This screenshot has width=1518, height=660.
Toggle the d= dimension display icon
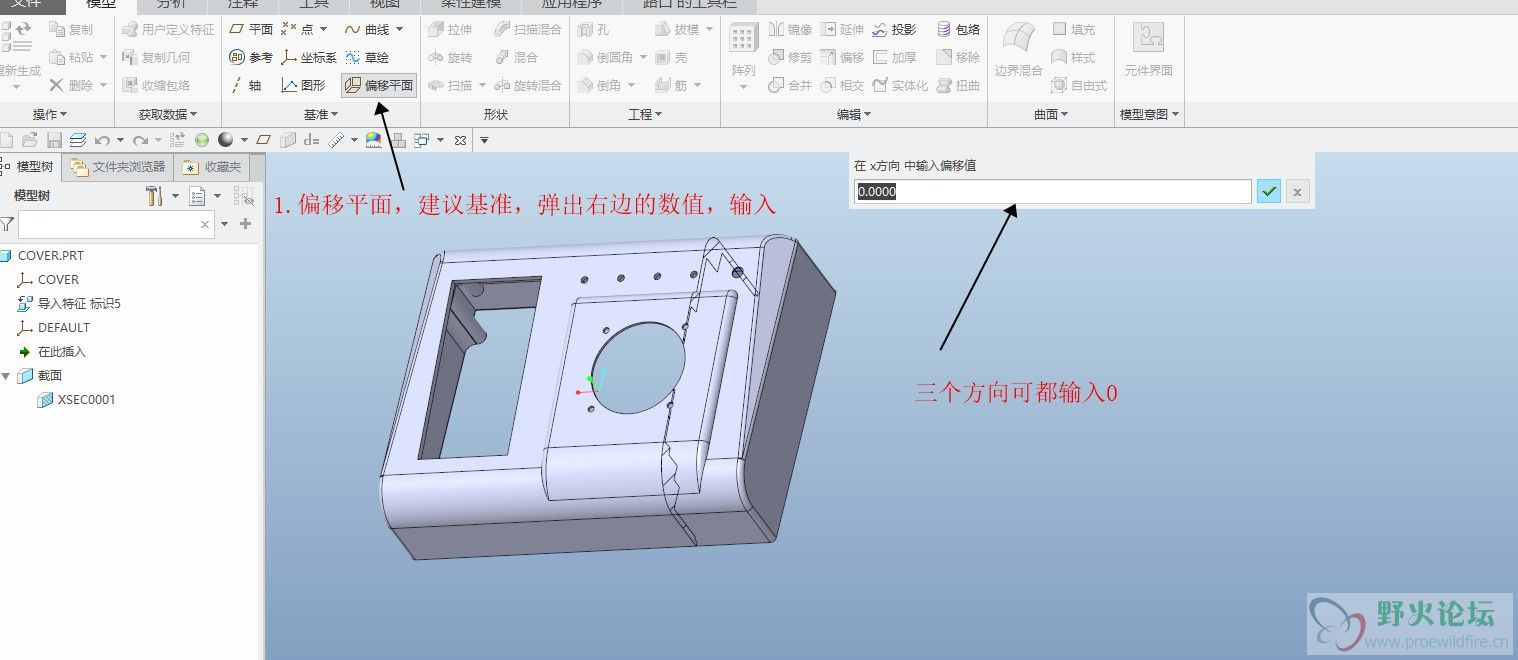tap(312, 140)
